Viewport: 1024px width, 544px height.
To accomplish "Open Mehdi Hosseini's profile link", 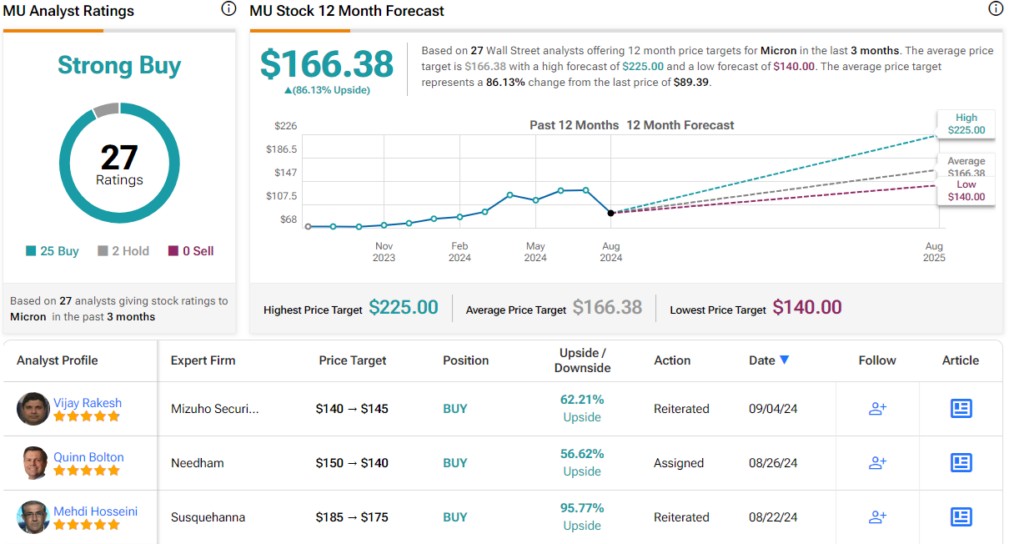I will pos(96,511).
